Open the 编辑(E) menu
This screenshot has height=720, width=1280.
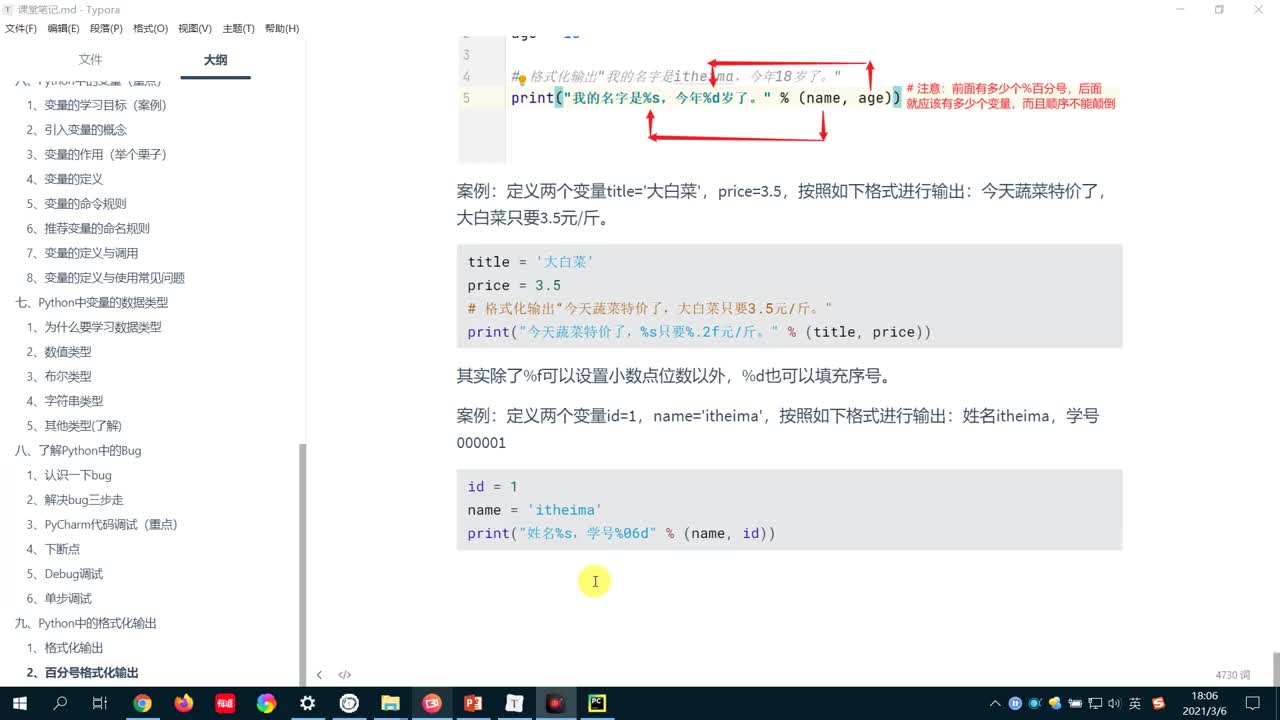63,28
